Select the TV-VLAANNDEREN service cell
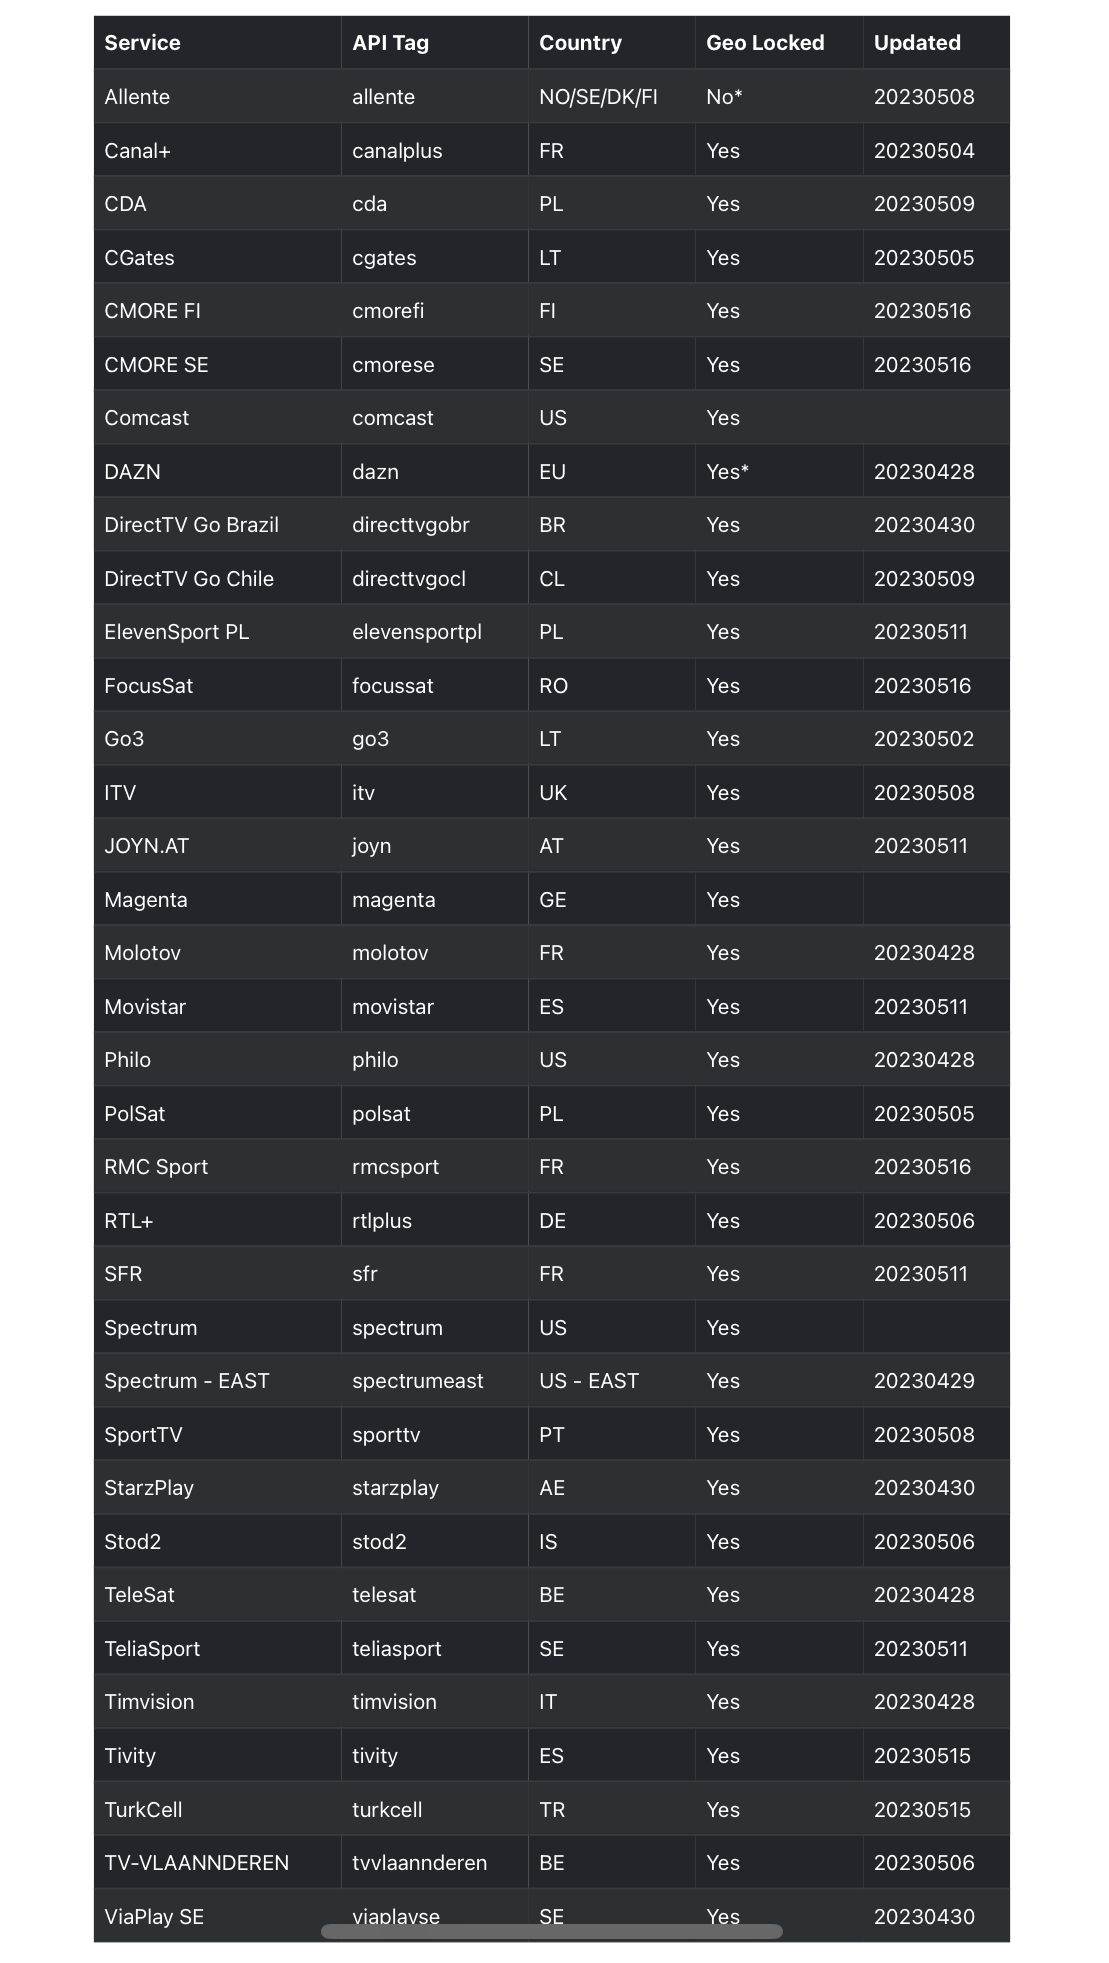The width and height of the screenshot is (1109, 1963). (x=196, y=1863)
